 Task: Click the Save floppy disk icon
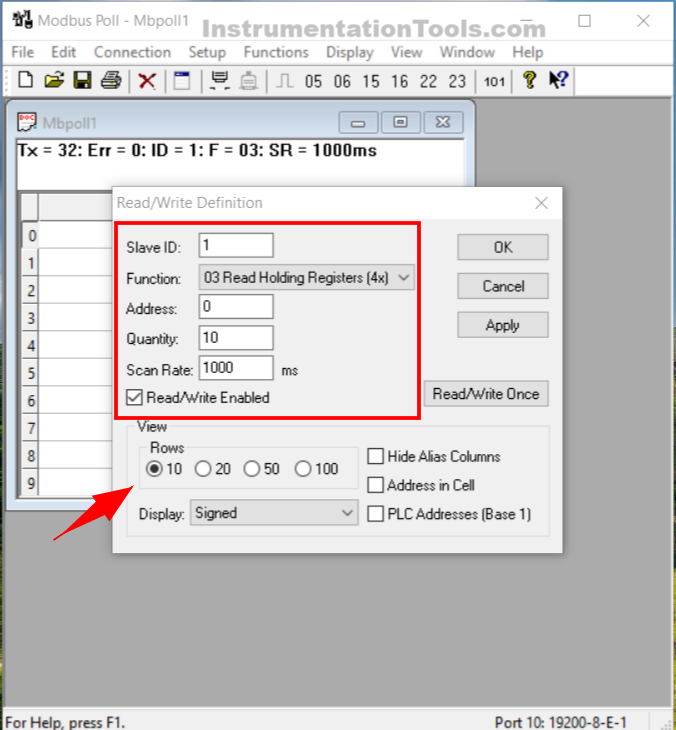pos(82,81)
